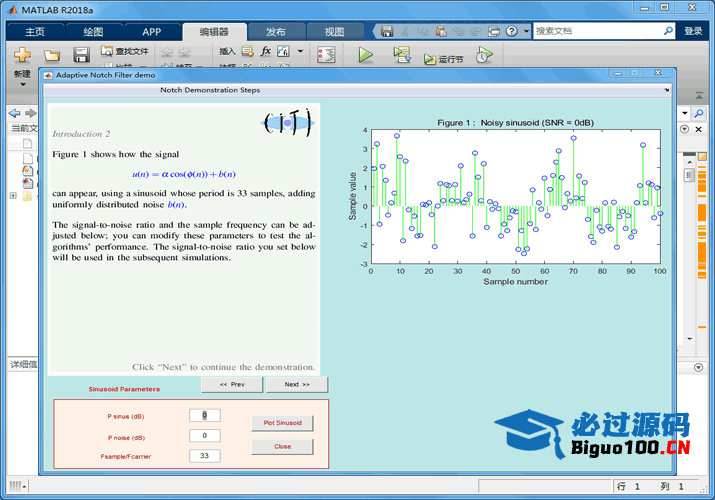
Task: Collapse the toolstrip with the up-arrow icon
Action: (x=699, y=96)
